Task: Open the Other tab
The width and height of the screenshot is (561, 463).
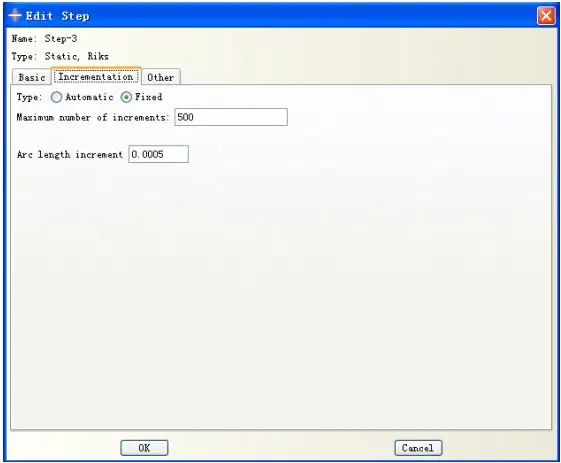Action: click(x=161, y=77)
